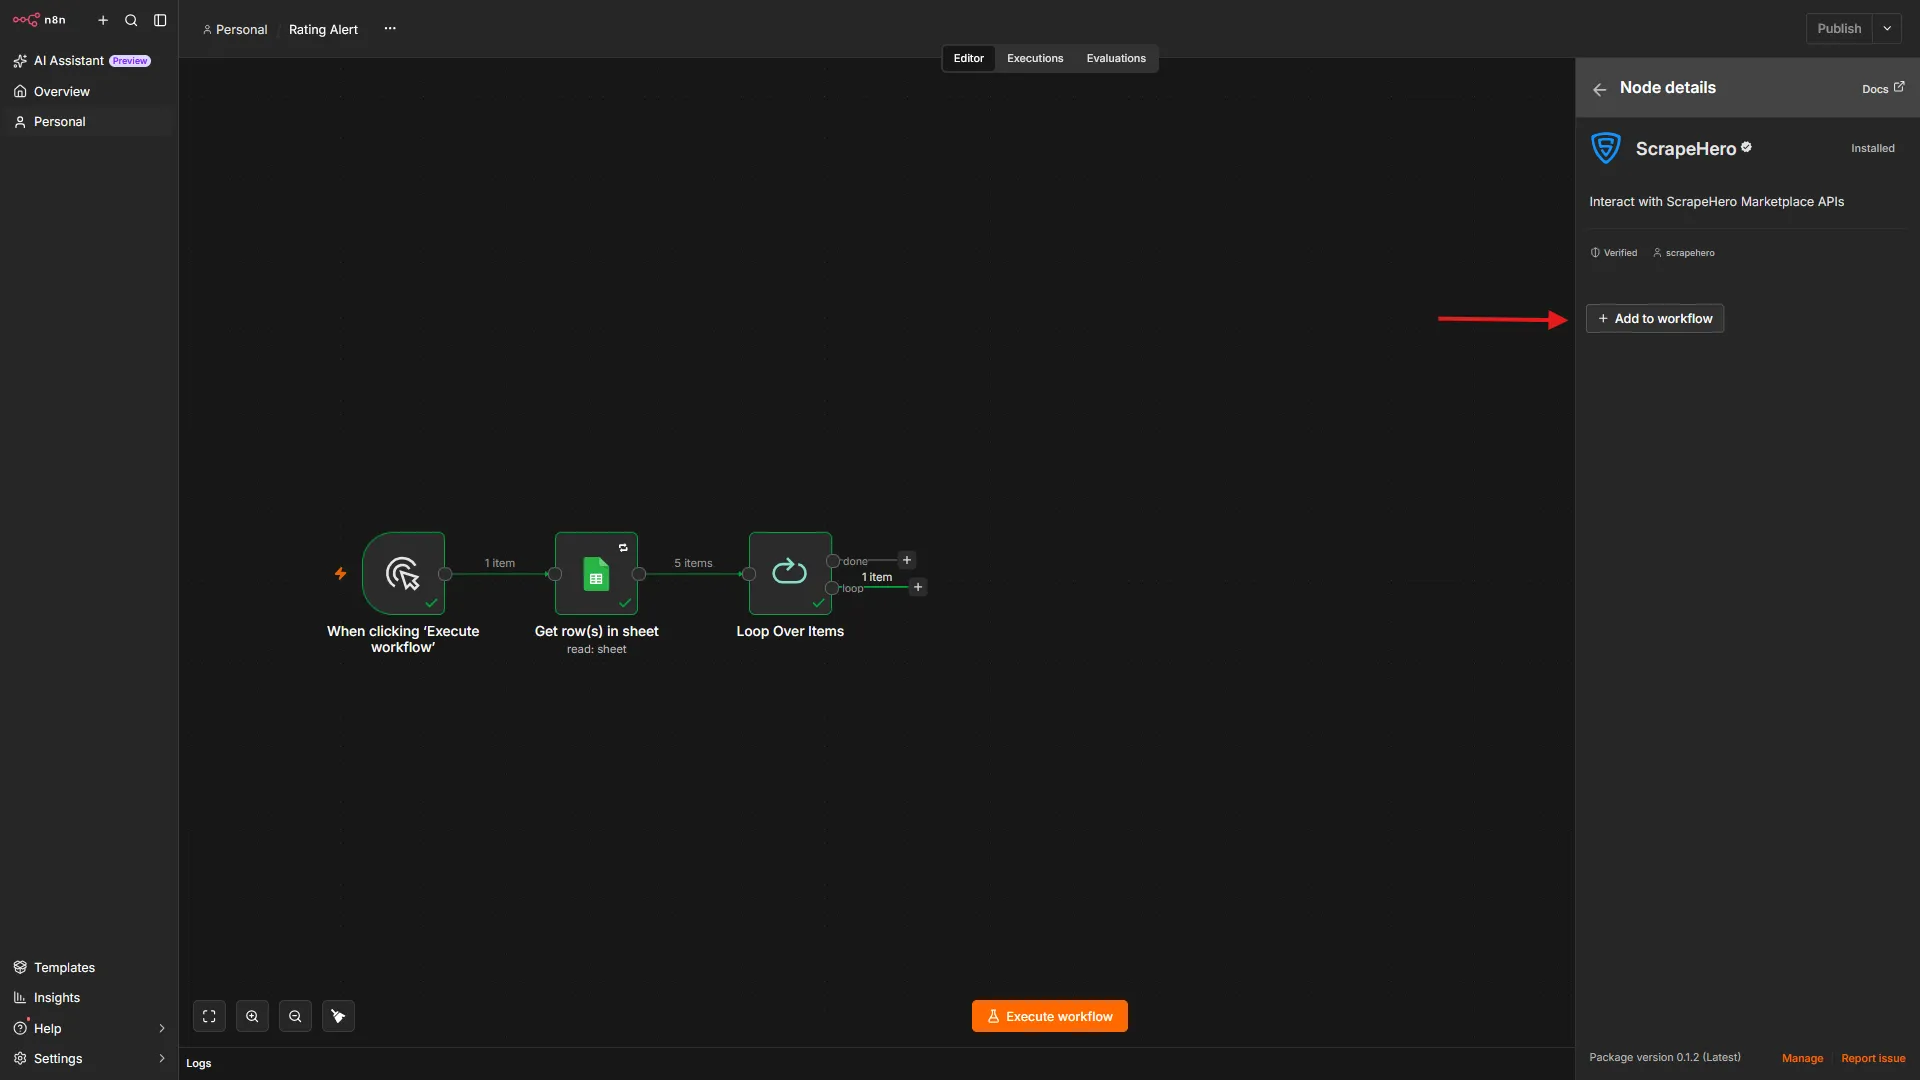Screen dimensions: 1920x1080
Task: Open the Publish dropdown arrow
Action: coord(1887,29)
